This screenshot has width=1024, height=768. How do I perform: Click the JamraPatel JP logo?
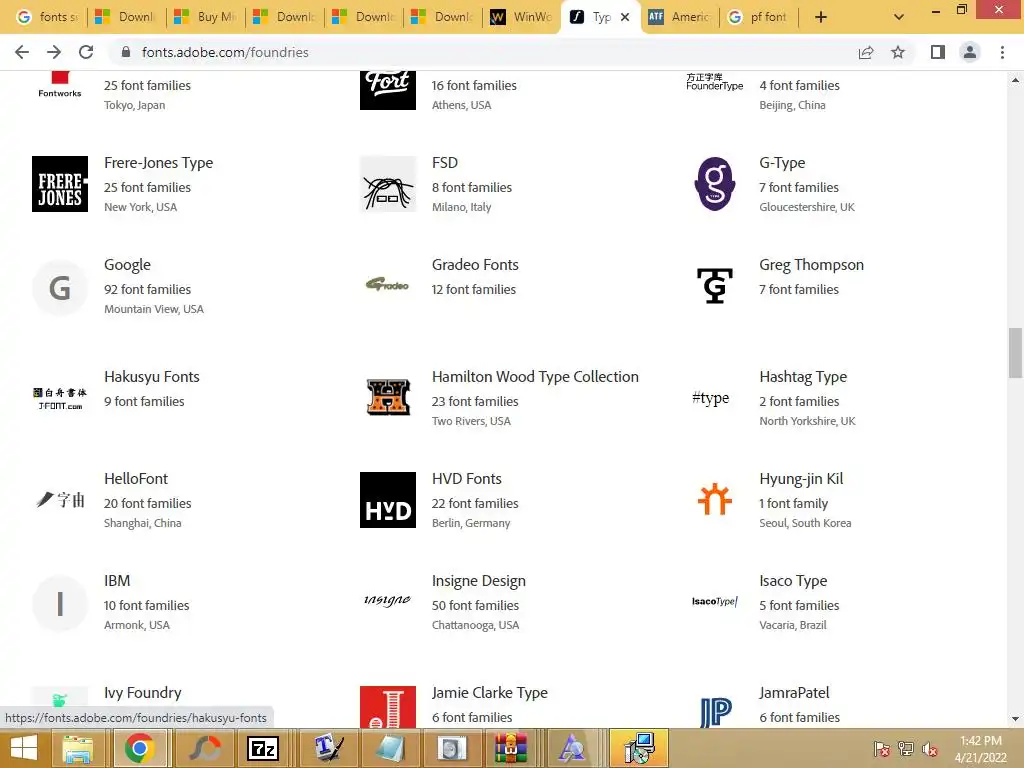click(x=716, y=712)
